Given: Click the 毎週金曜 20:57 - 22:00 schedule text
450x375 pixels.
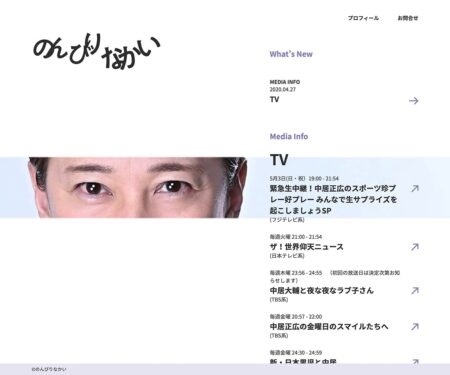Looking at the screenshot, I should (296, 316).
